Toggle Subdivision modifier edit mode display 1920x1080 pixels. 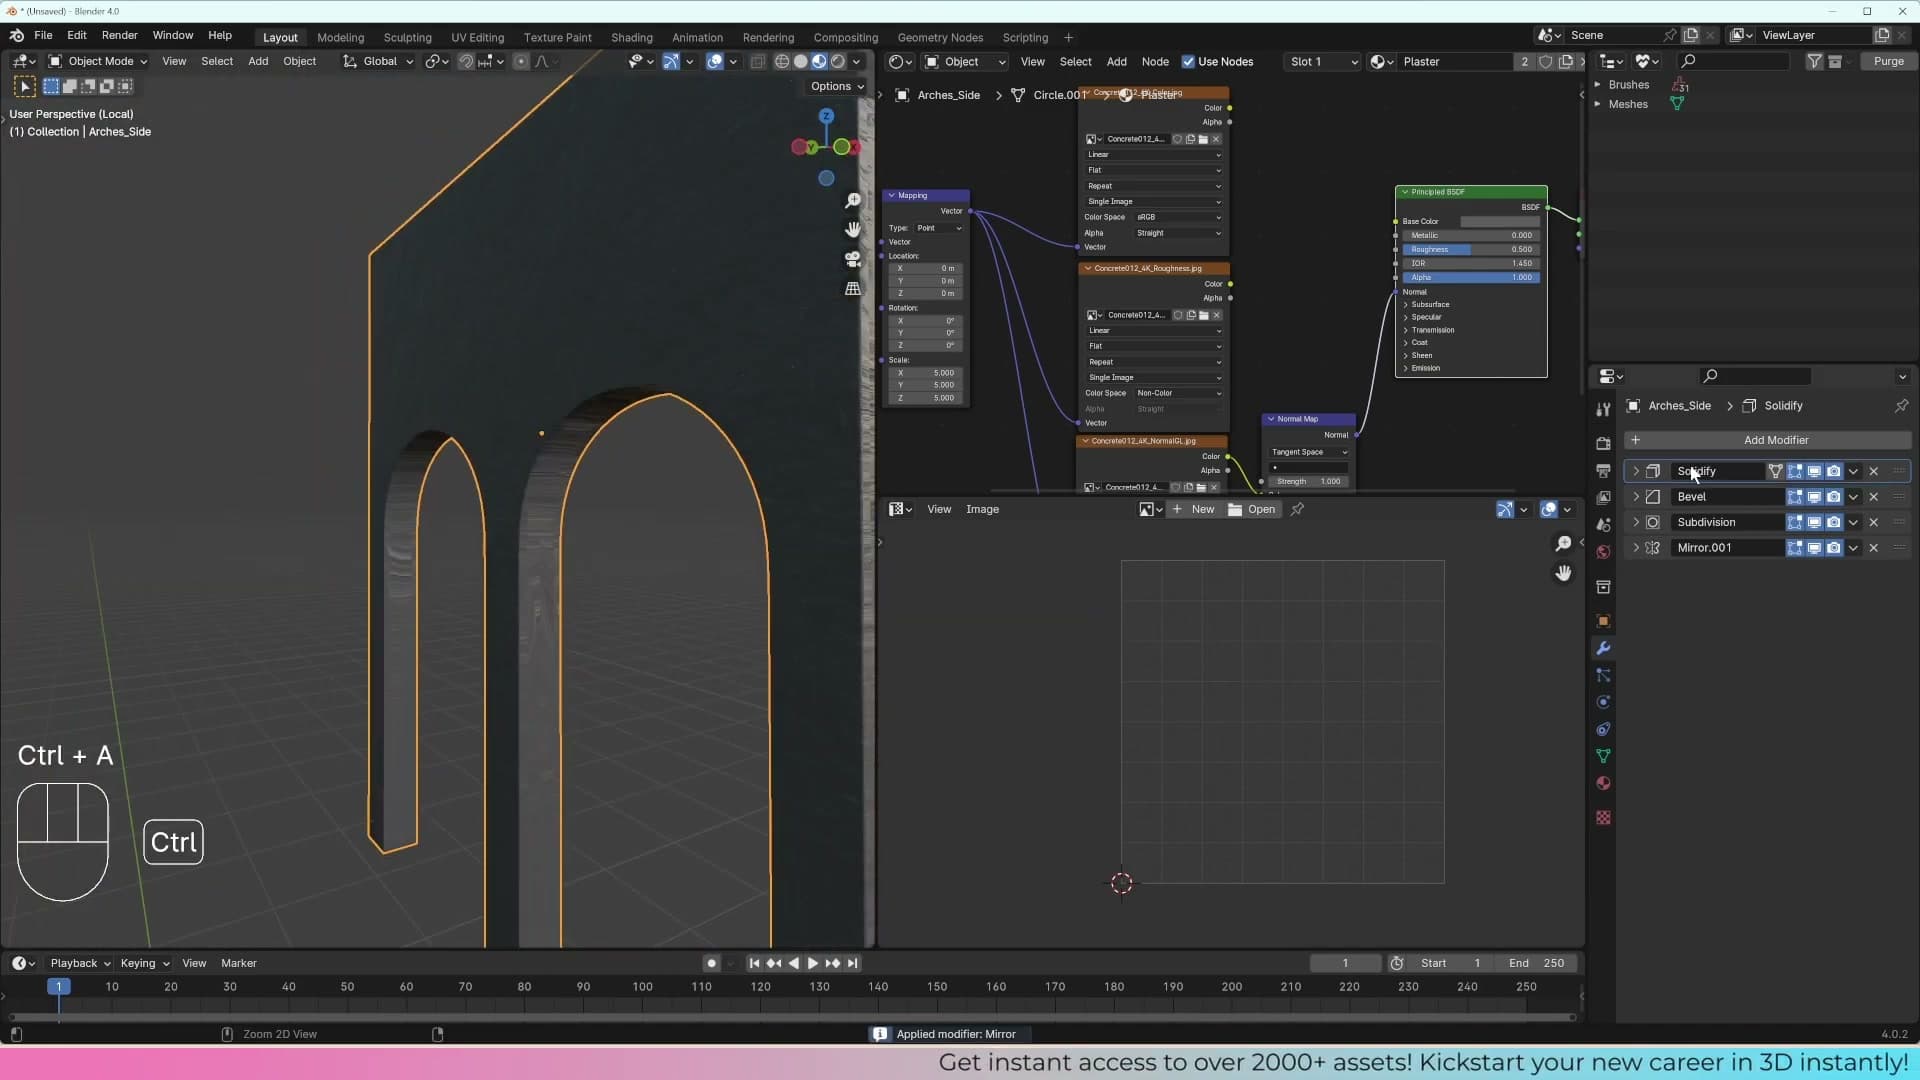(x=1795, y=522)
